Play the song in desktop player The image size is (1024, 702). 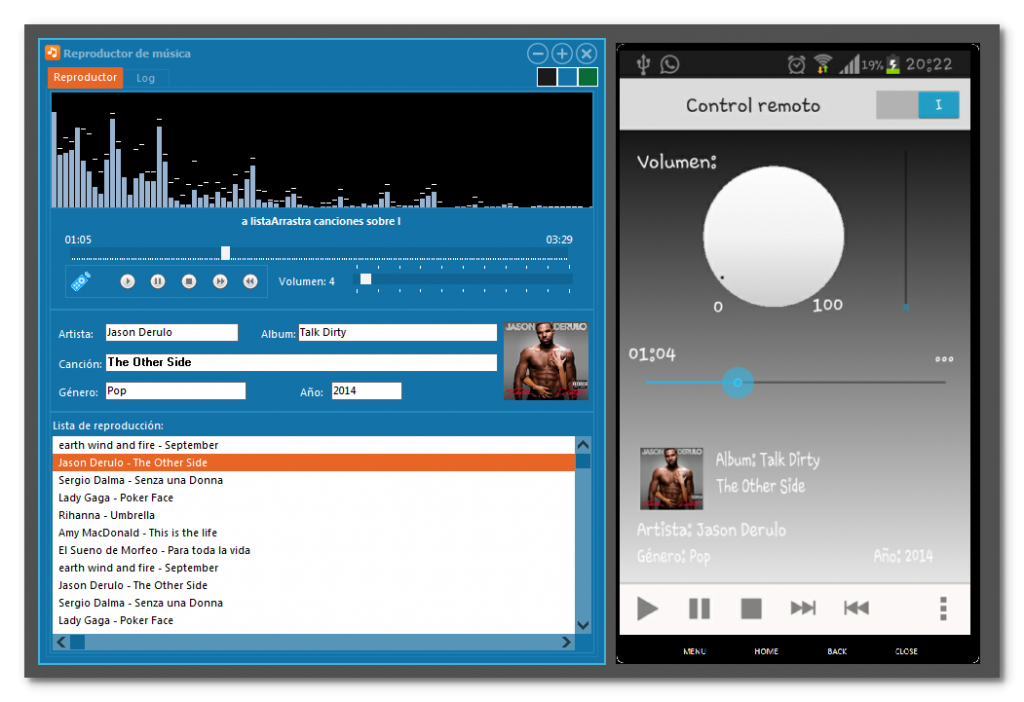(x=127, y=281)
